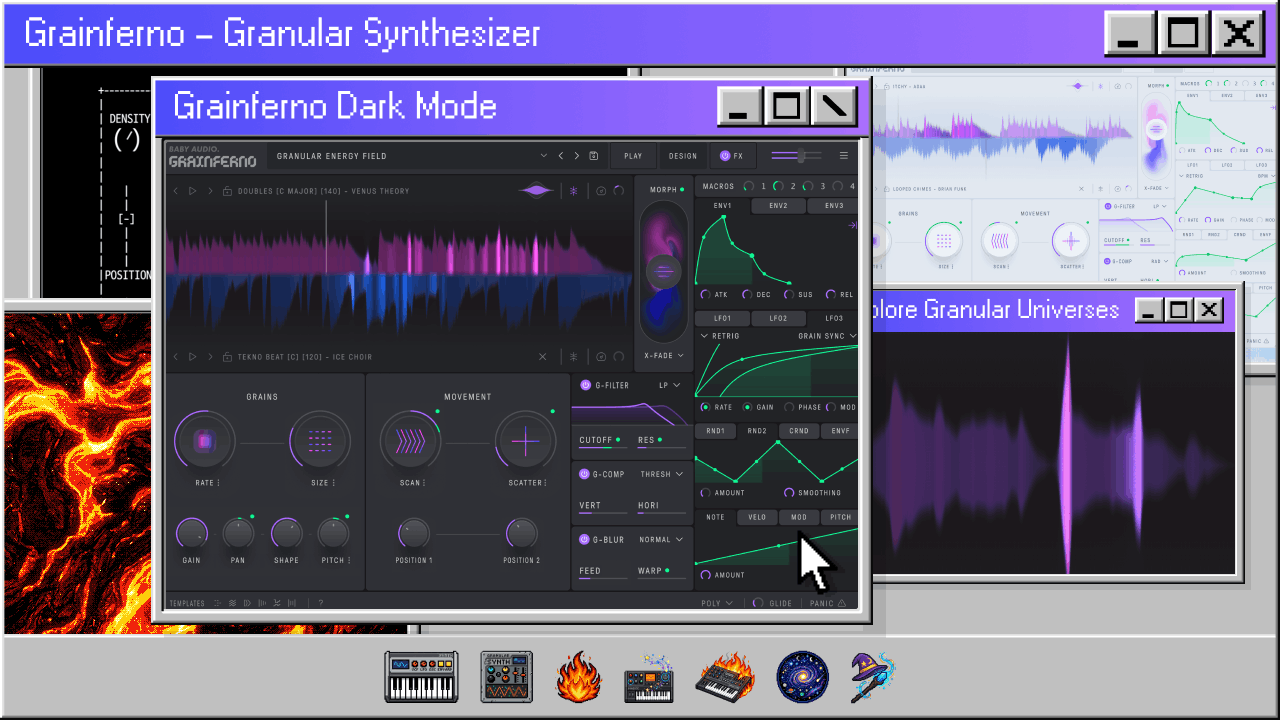Screen dimensions: 1280x720
Task: Adjust the master volume slider
Action: pos(796,156)
